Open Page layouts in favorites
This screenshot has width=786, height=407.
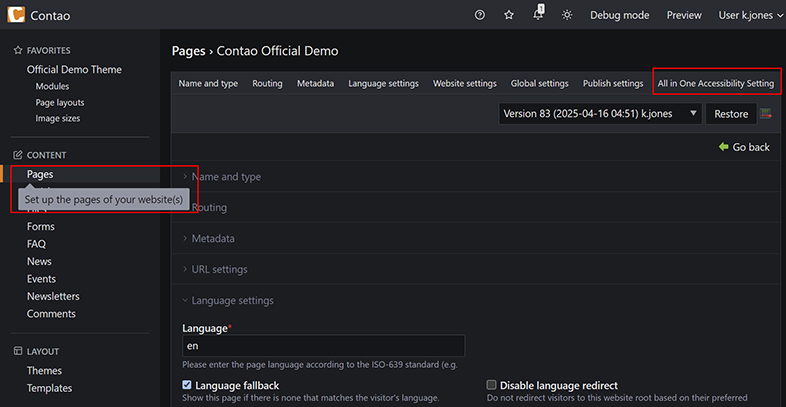tap(60, 102)
